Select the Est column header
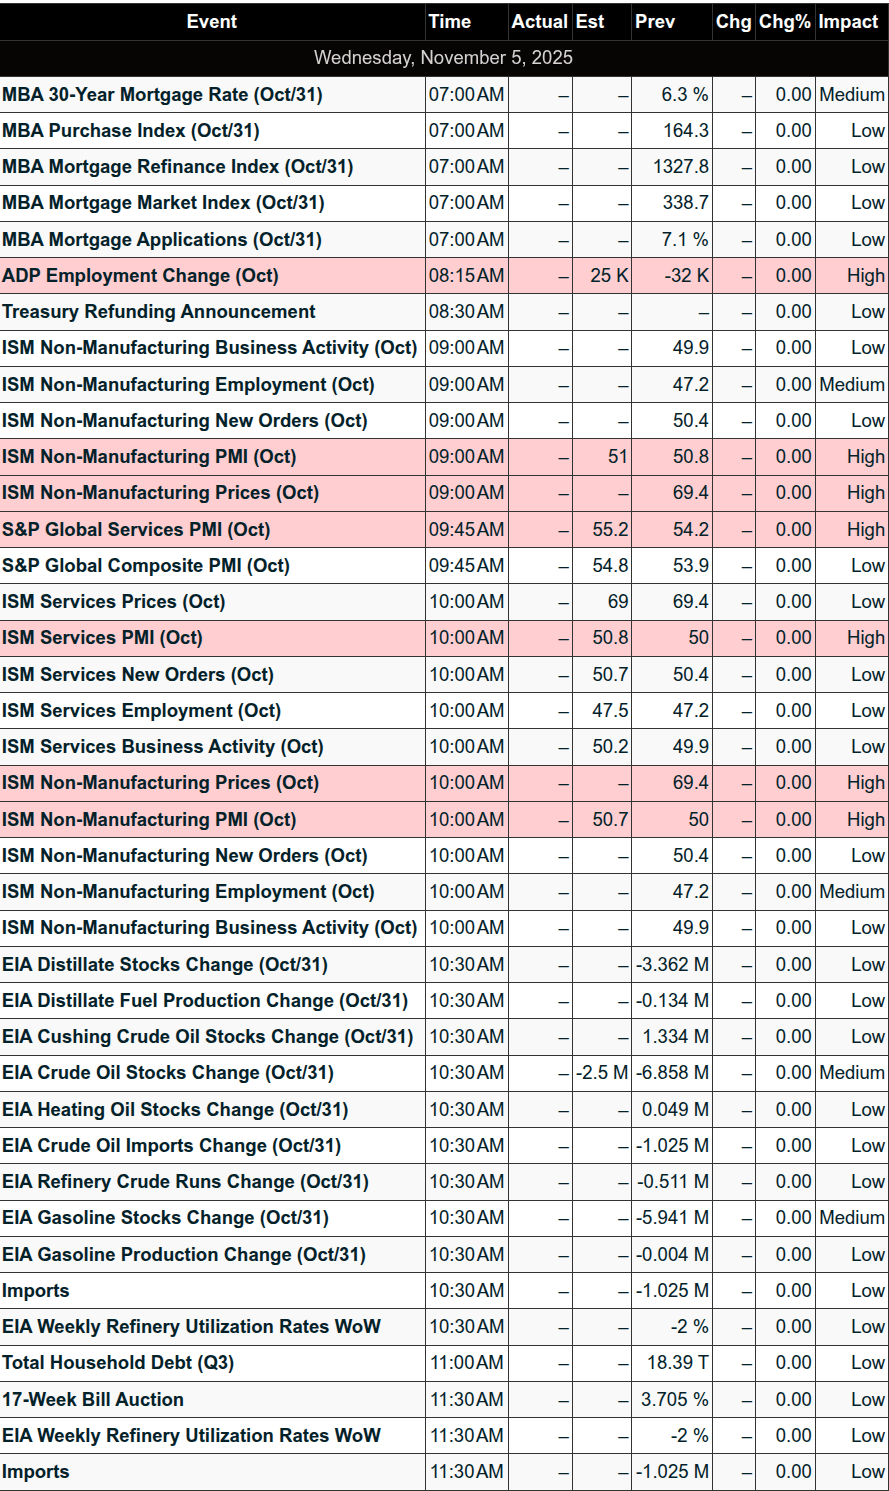The image size is (889, 1491). click(590, 21)
